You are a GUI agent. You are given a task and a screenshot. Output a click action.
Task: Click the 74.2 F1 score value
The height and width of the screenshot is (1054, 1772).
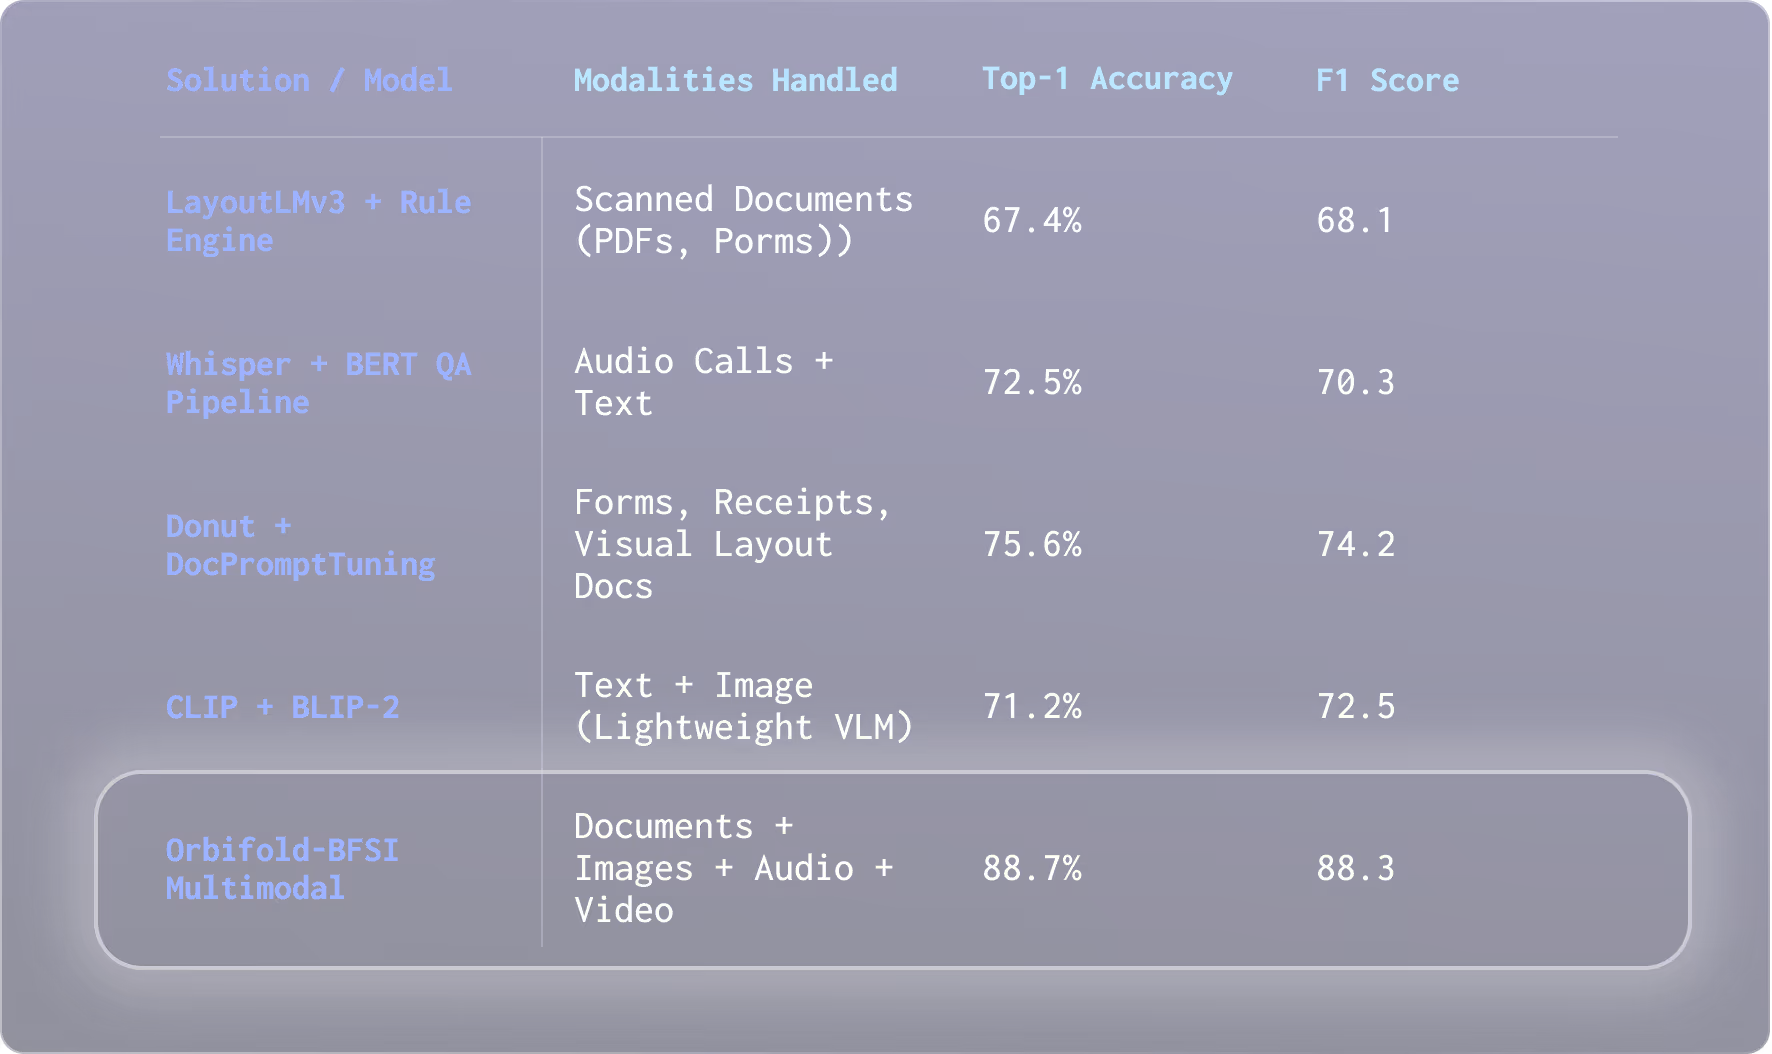tap(1355, 545)
